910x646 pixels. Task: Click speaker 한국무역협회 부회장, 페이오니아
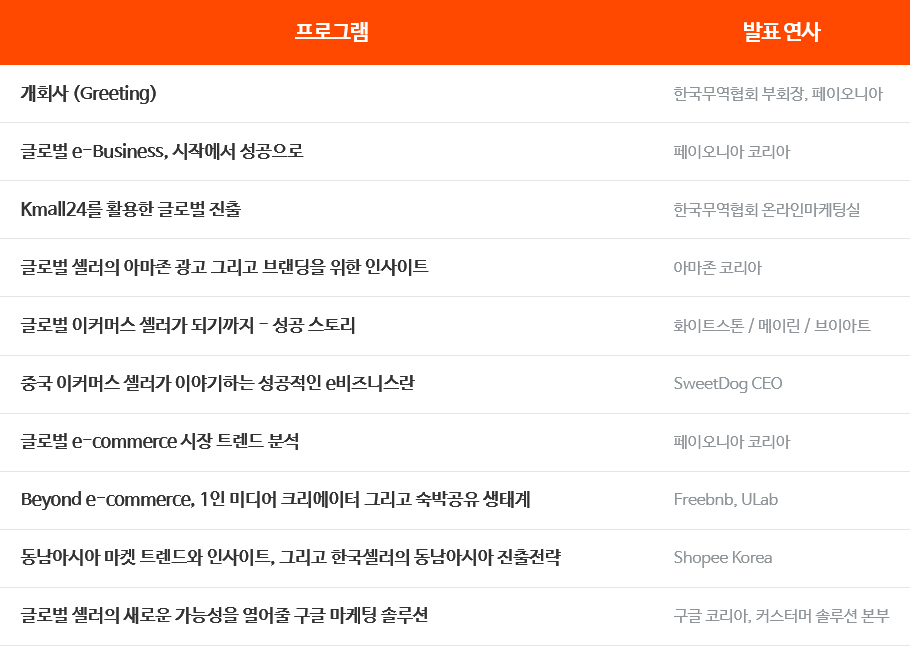coord(778,93)
